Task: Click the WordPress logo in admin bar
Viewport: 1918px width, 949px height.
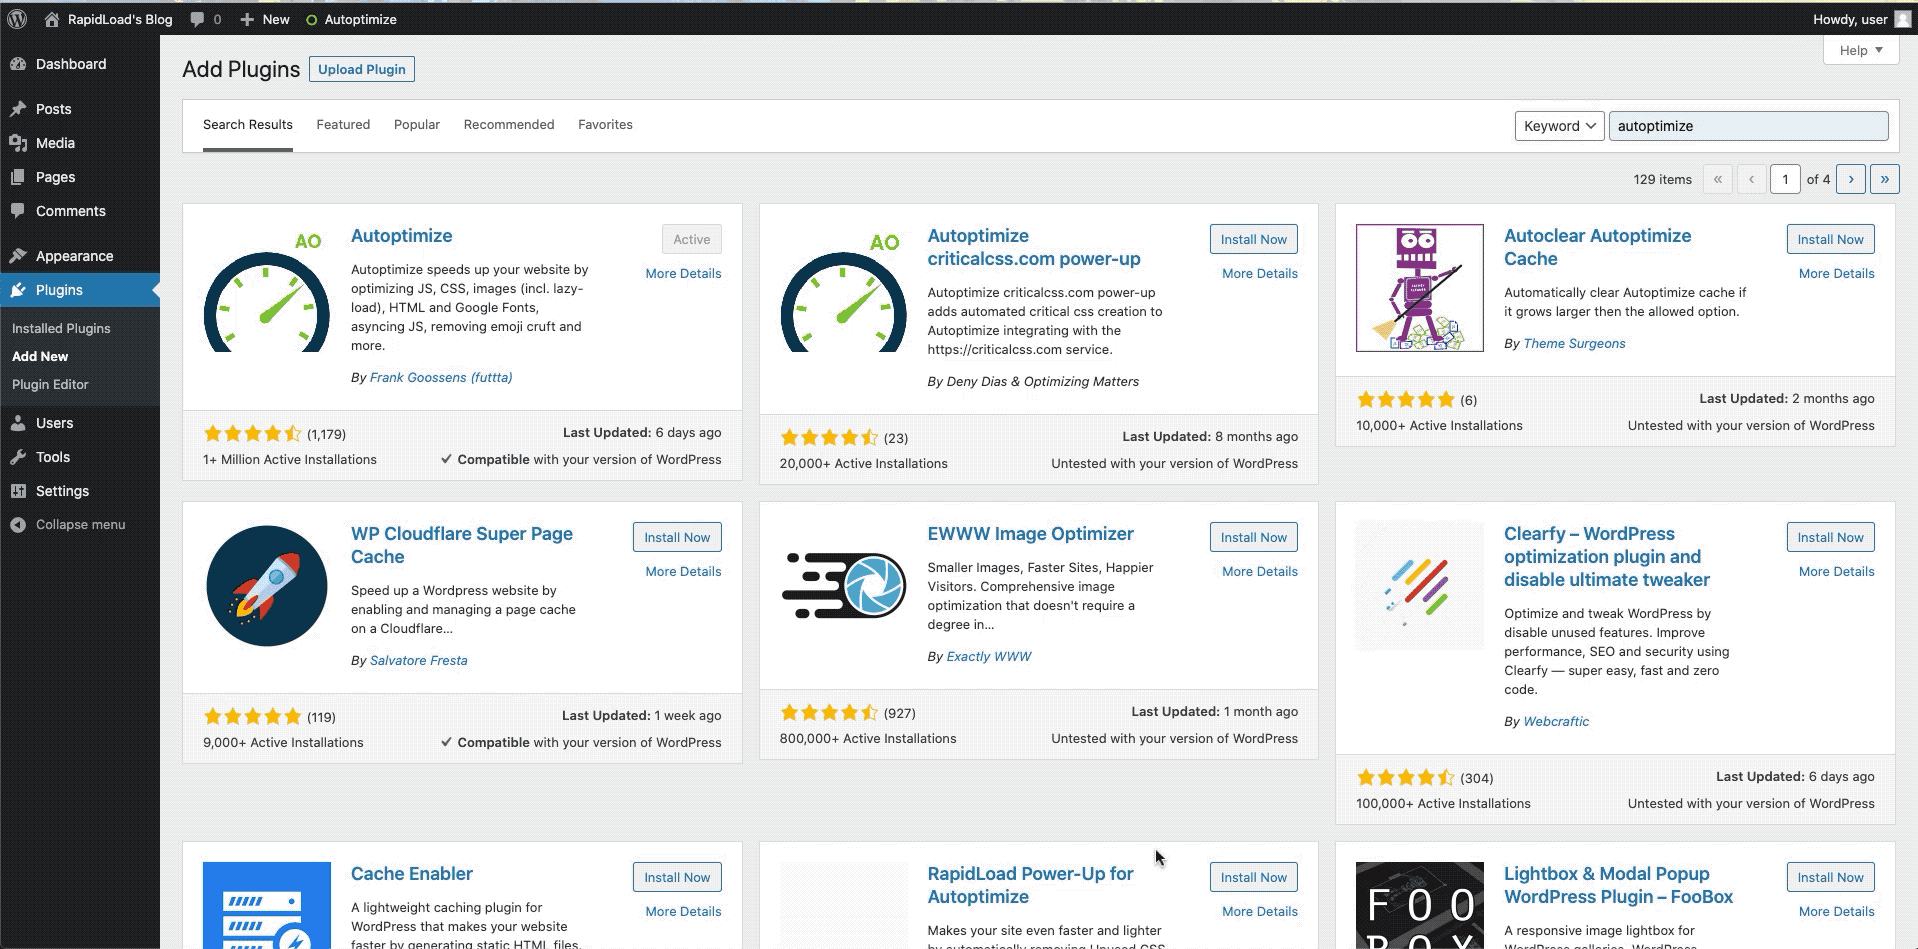Action: click(x=17, y=19)
